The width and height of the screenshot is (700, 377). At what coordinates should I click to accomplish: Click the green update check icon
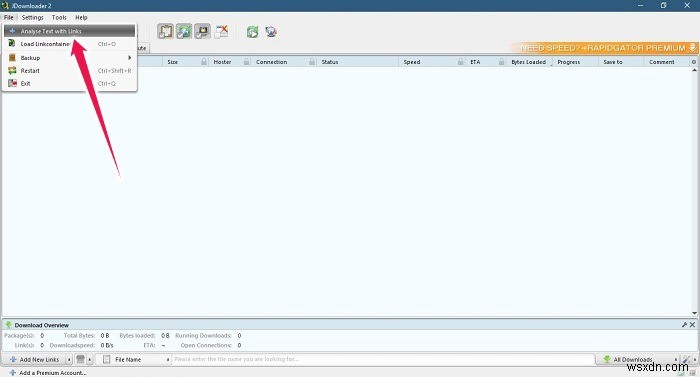(x=253, y=32)
